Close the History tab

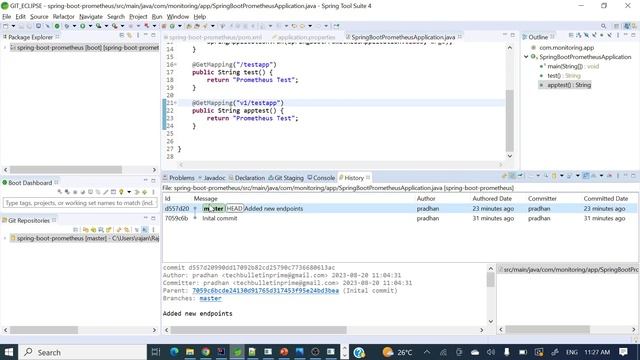click(x=368, y=178)
